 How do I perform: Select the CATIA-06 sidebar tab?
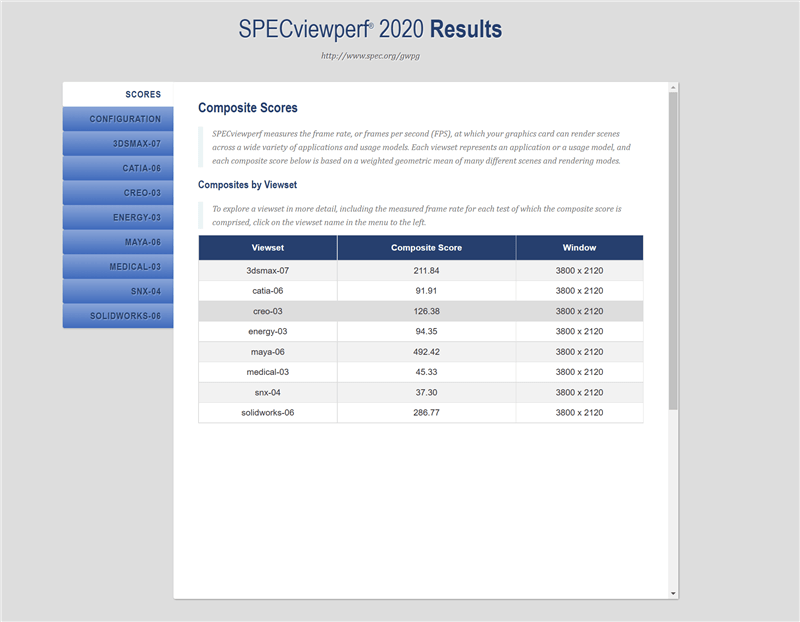118,168
